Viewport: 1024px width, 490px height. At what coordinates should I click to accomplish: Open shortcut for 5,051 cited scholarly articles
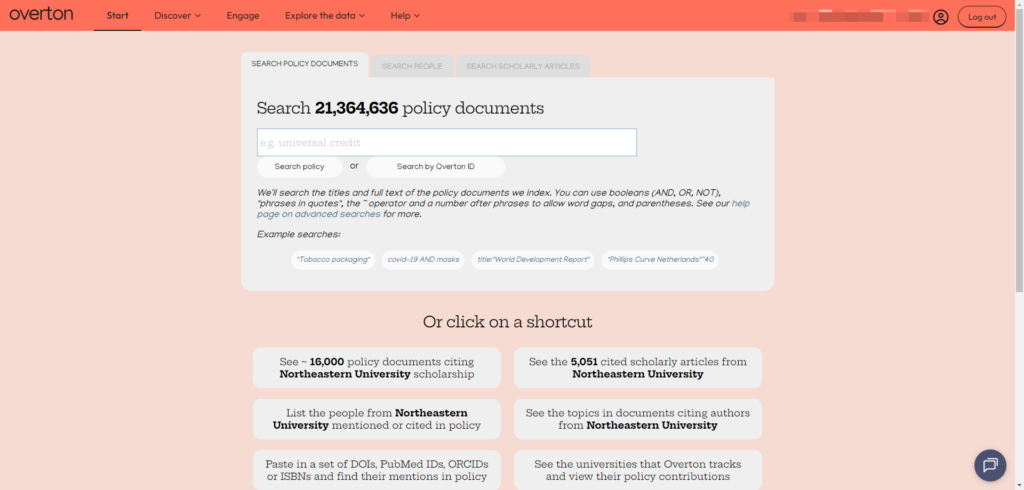[x=637, y=368]
